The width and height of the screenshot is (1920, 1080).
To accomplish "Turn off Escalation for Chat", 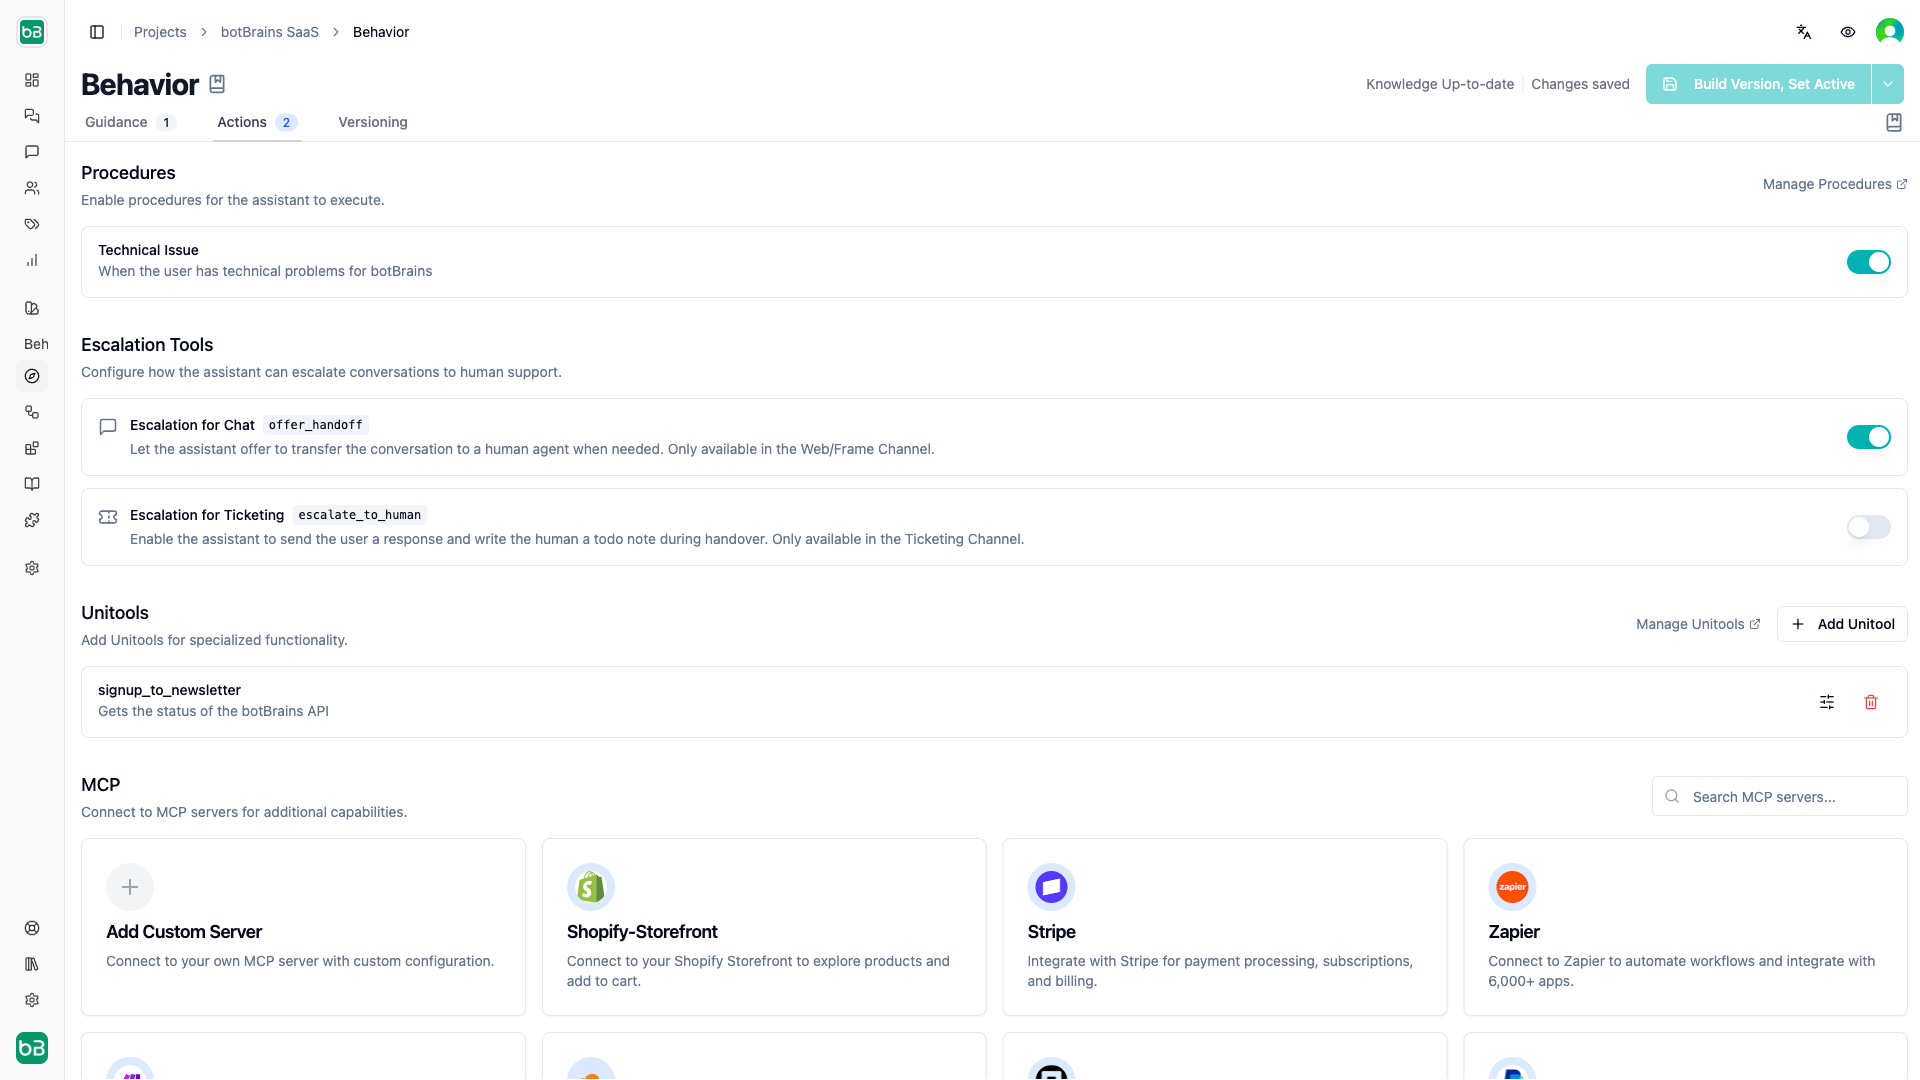I will pyautogui.click(x=1869, y=437).
